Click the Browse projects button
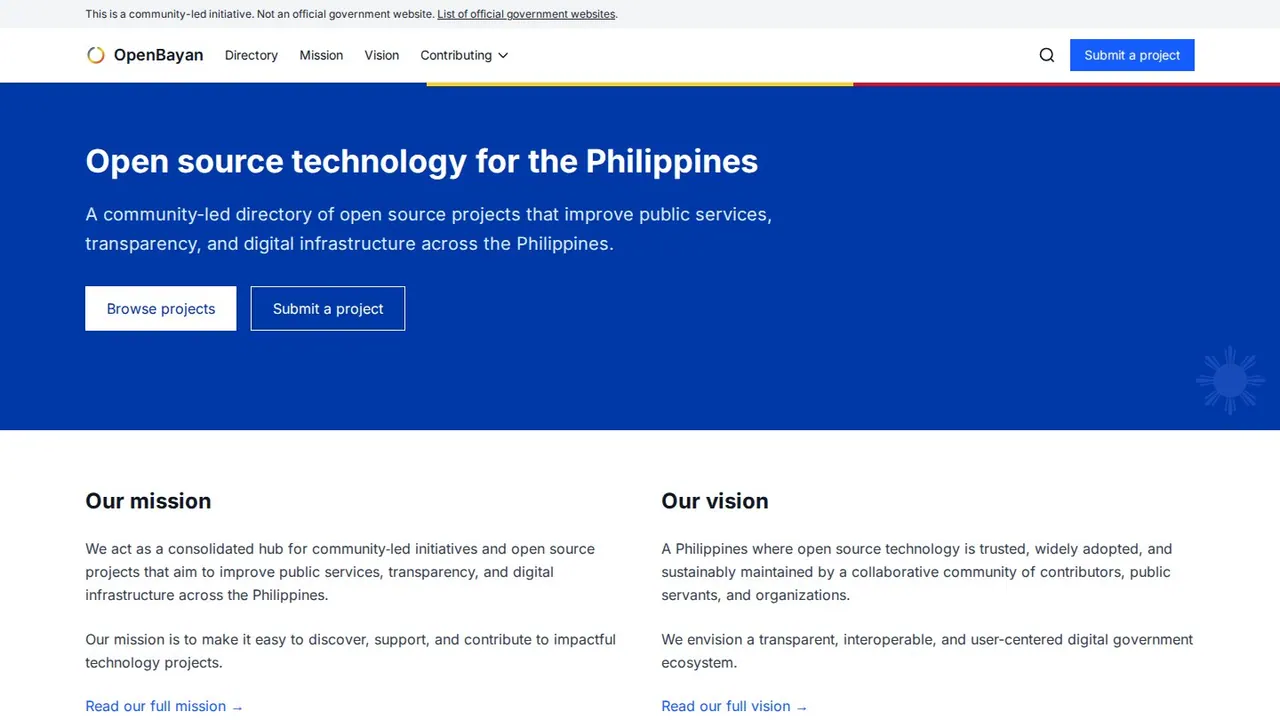This screenshot has height=720, width=1280. coord(161,308)
